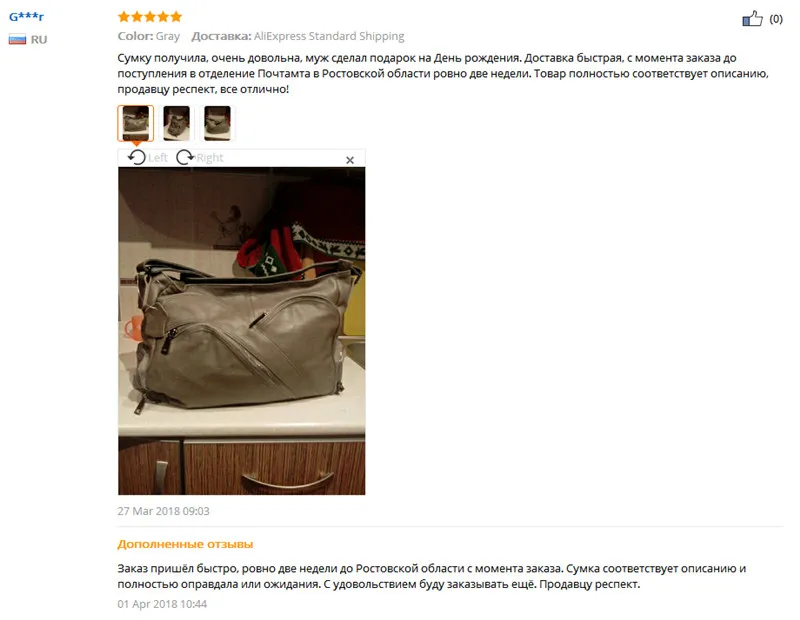
Task: Open the second bag thumbnail
Action: (177, 123)
